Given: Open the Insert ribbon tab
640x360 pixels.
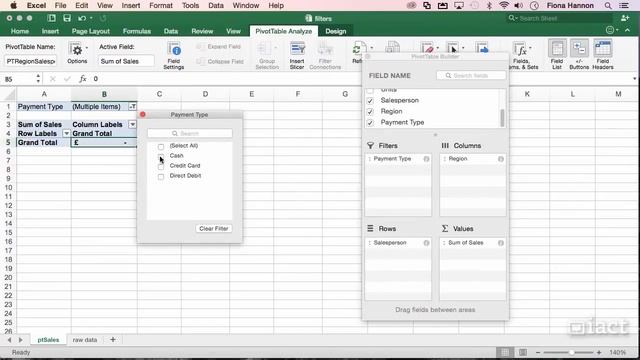Looking at the screenshot, I should [x=50, y=31].
